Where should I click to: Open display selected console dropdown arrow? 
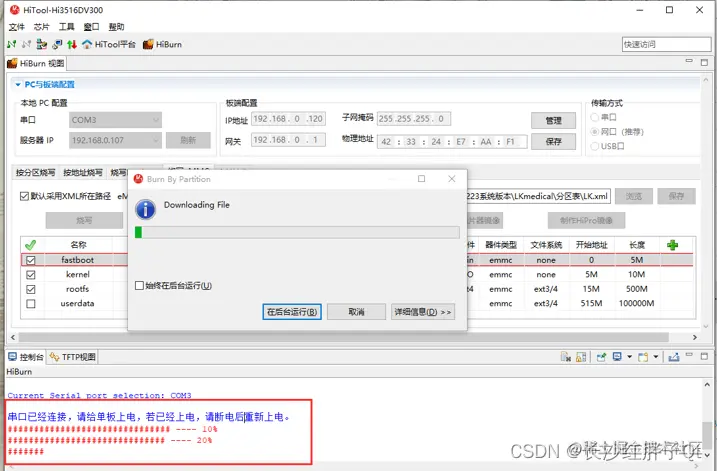[x=629, y=357]
